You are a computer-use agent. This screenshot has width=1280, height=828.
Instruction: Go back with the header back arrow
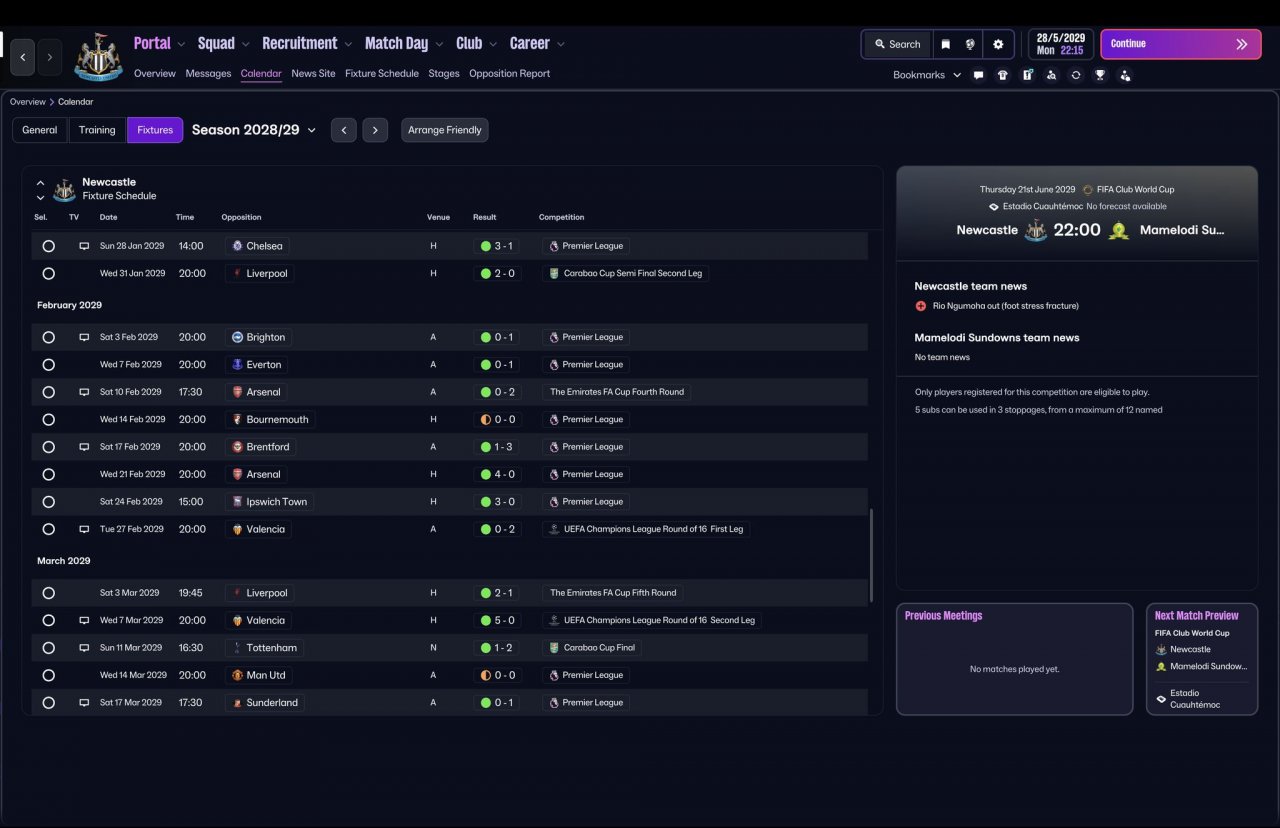click(23, 57)
